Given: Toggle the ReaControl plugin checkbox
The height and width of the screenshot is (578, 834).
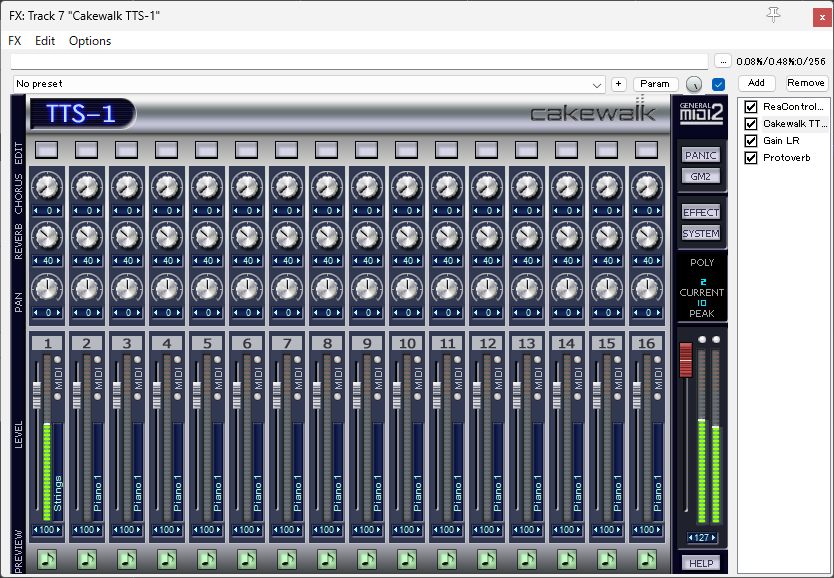Looking at the screenshot, I should [x=751, y=107].
